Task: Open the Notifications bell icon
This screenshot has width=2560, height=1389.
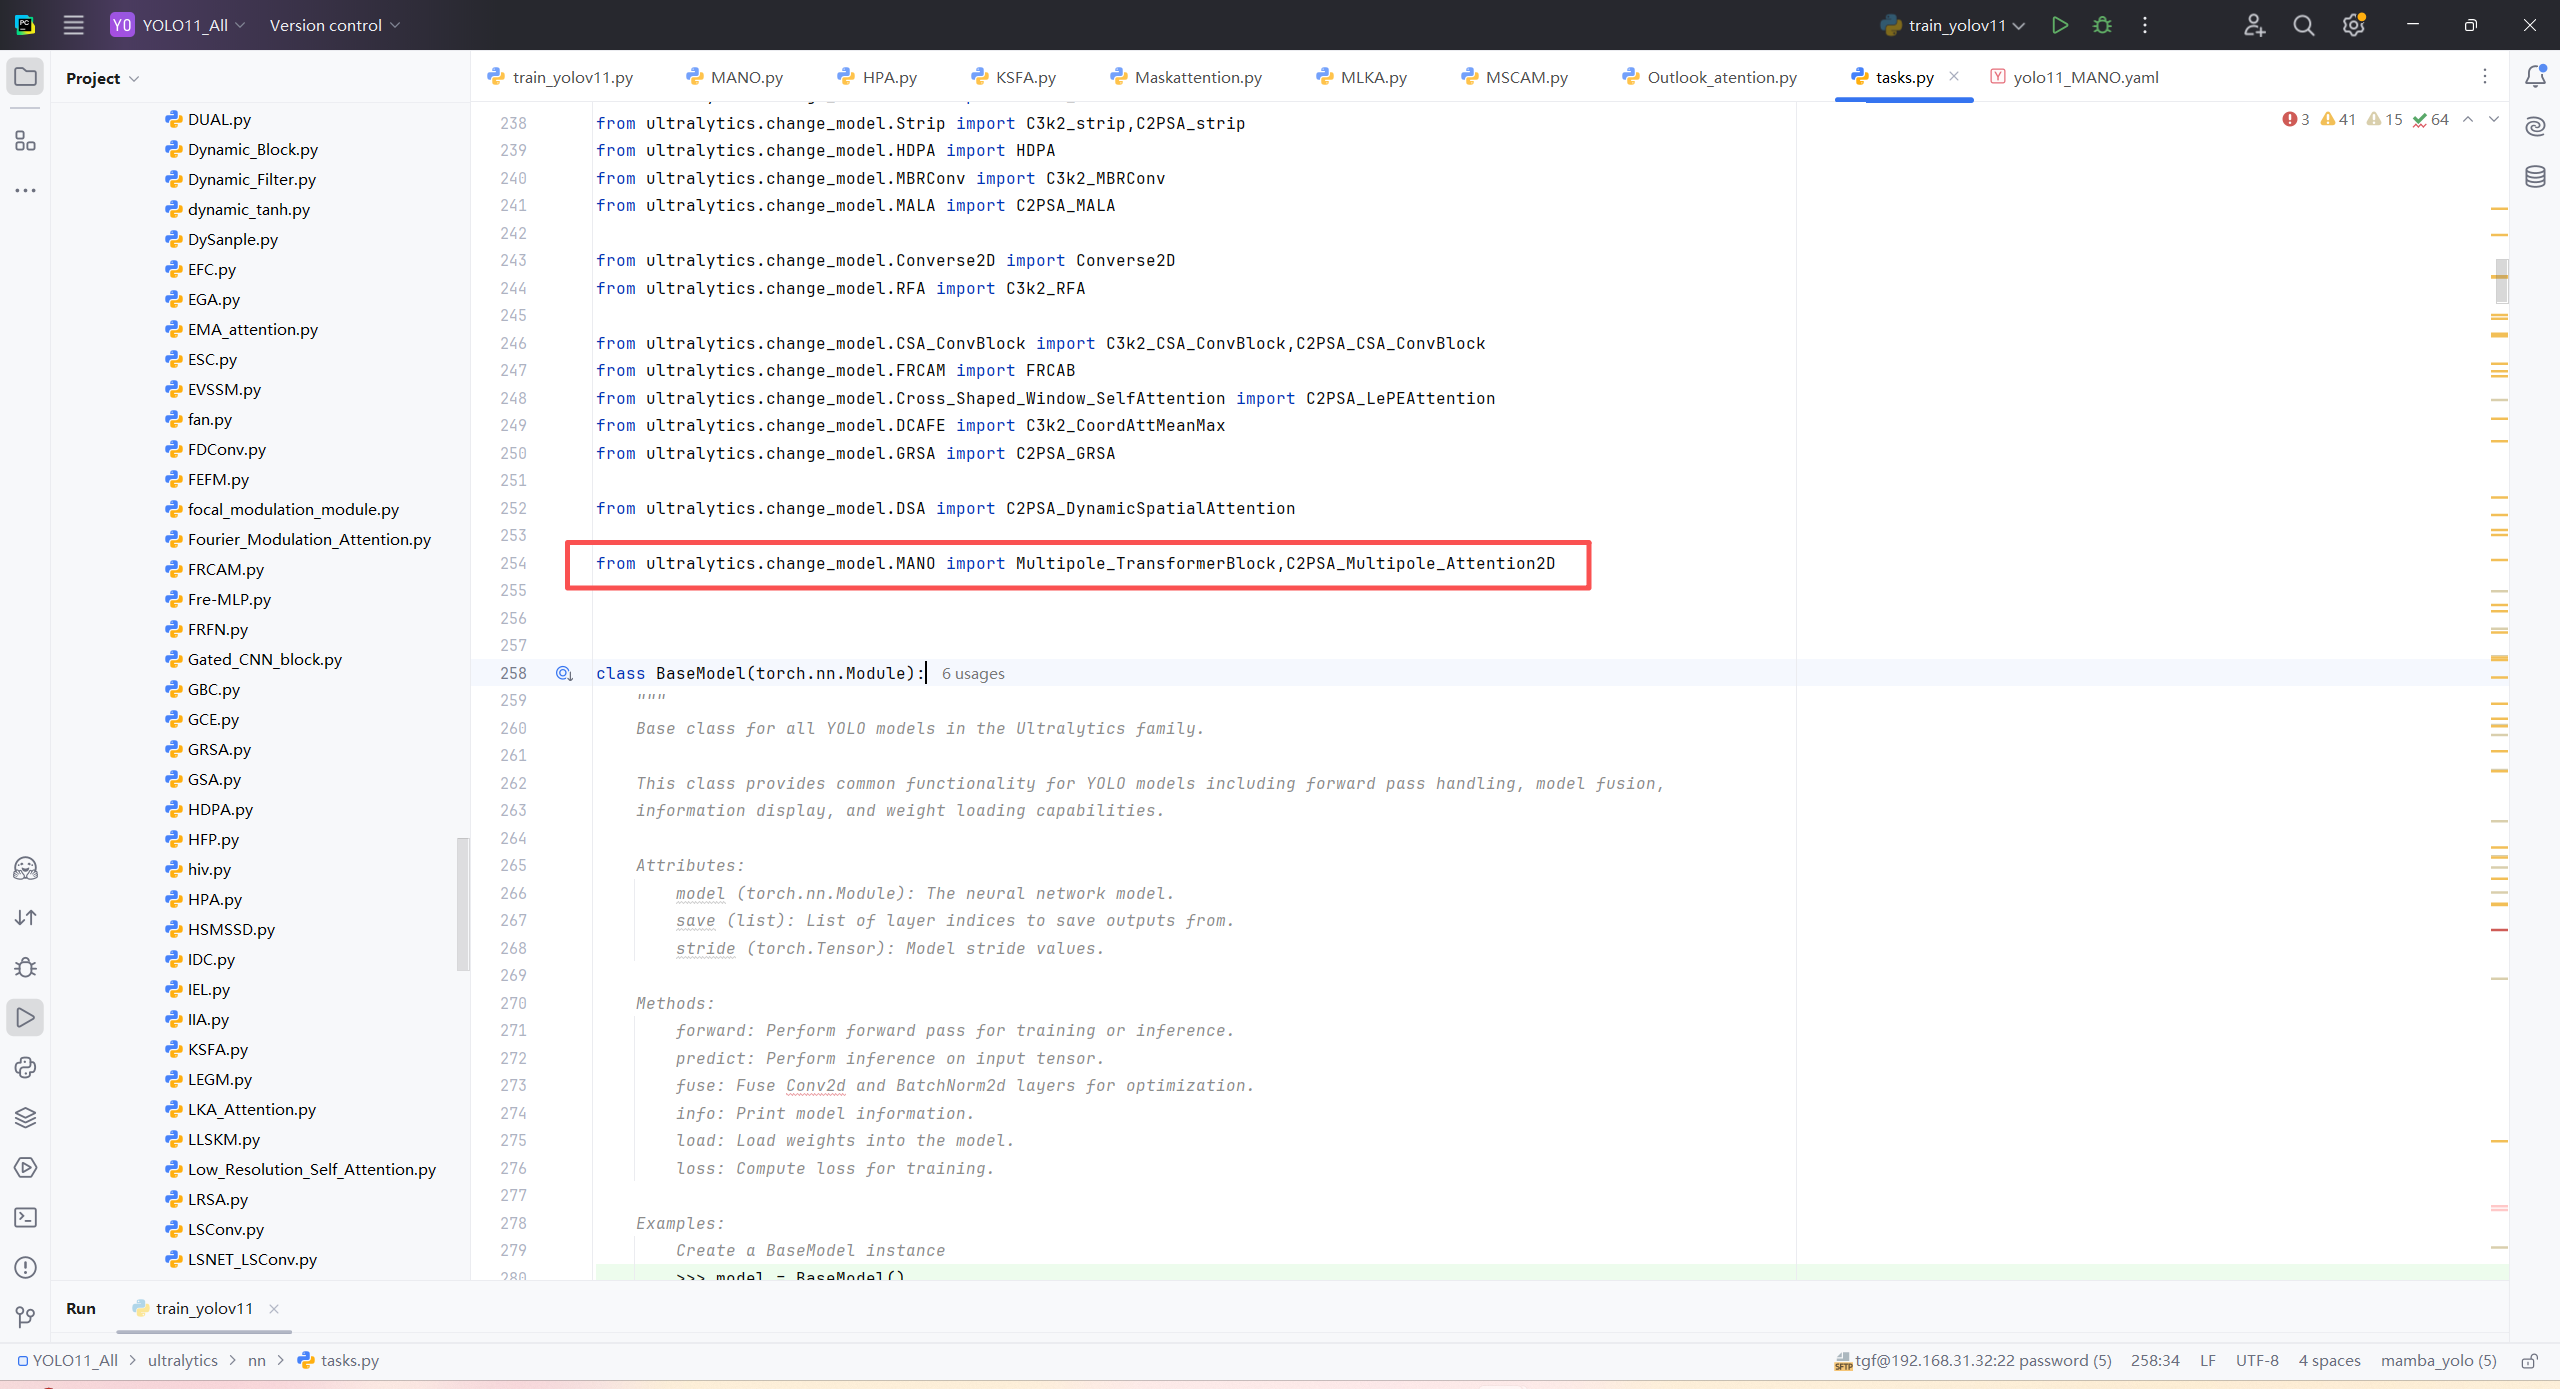Action: click(2535, 77)
